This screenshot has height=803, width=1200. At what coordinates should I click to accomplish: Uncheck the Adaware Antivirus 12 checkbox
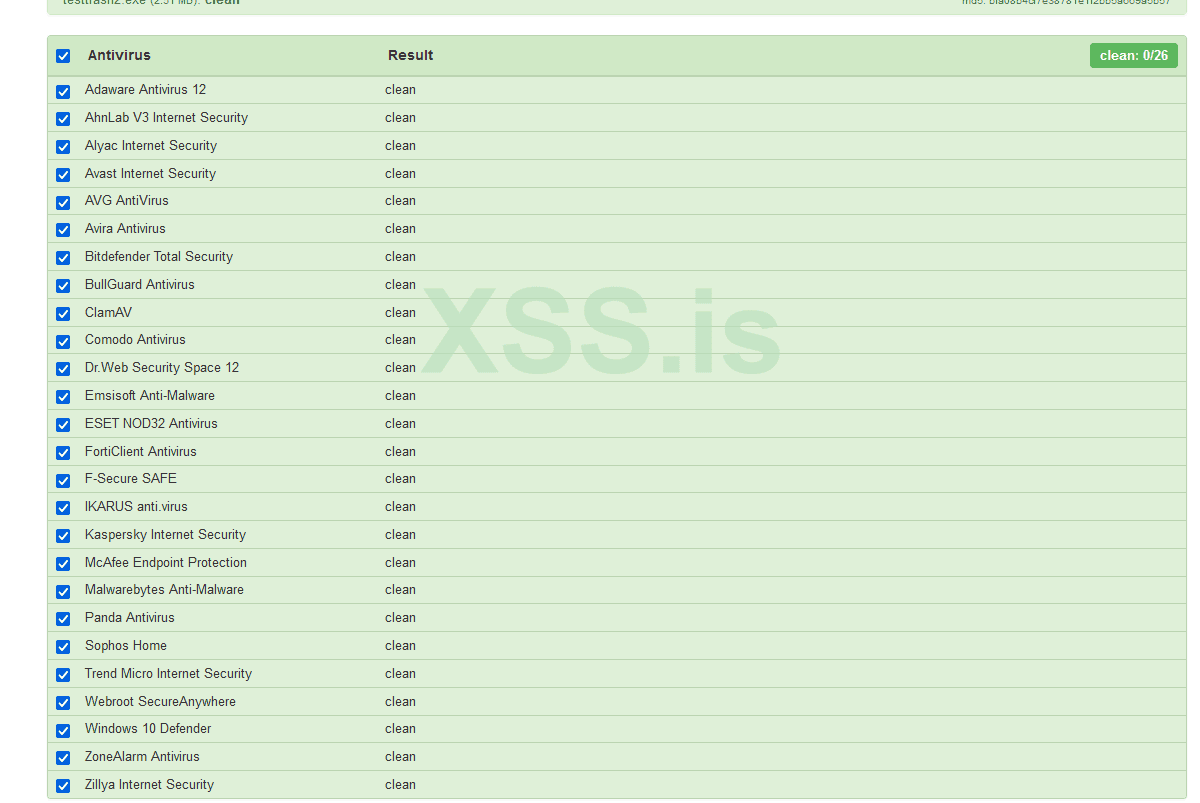point(63,91)
